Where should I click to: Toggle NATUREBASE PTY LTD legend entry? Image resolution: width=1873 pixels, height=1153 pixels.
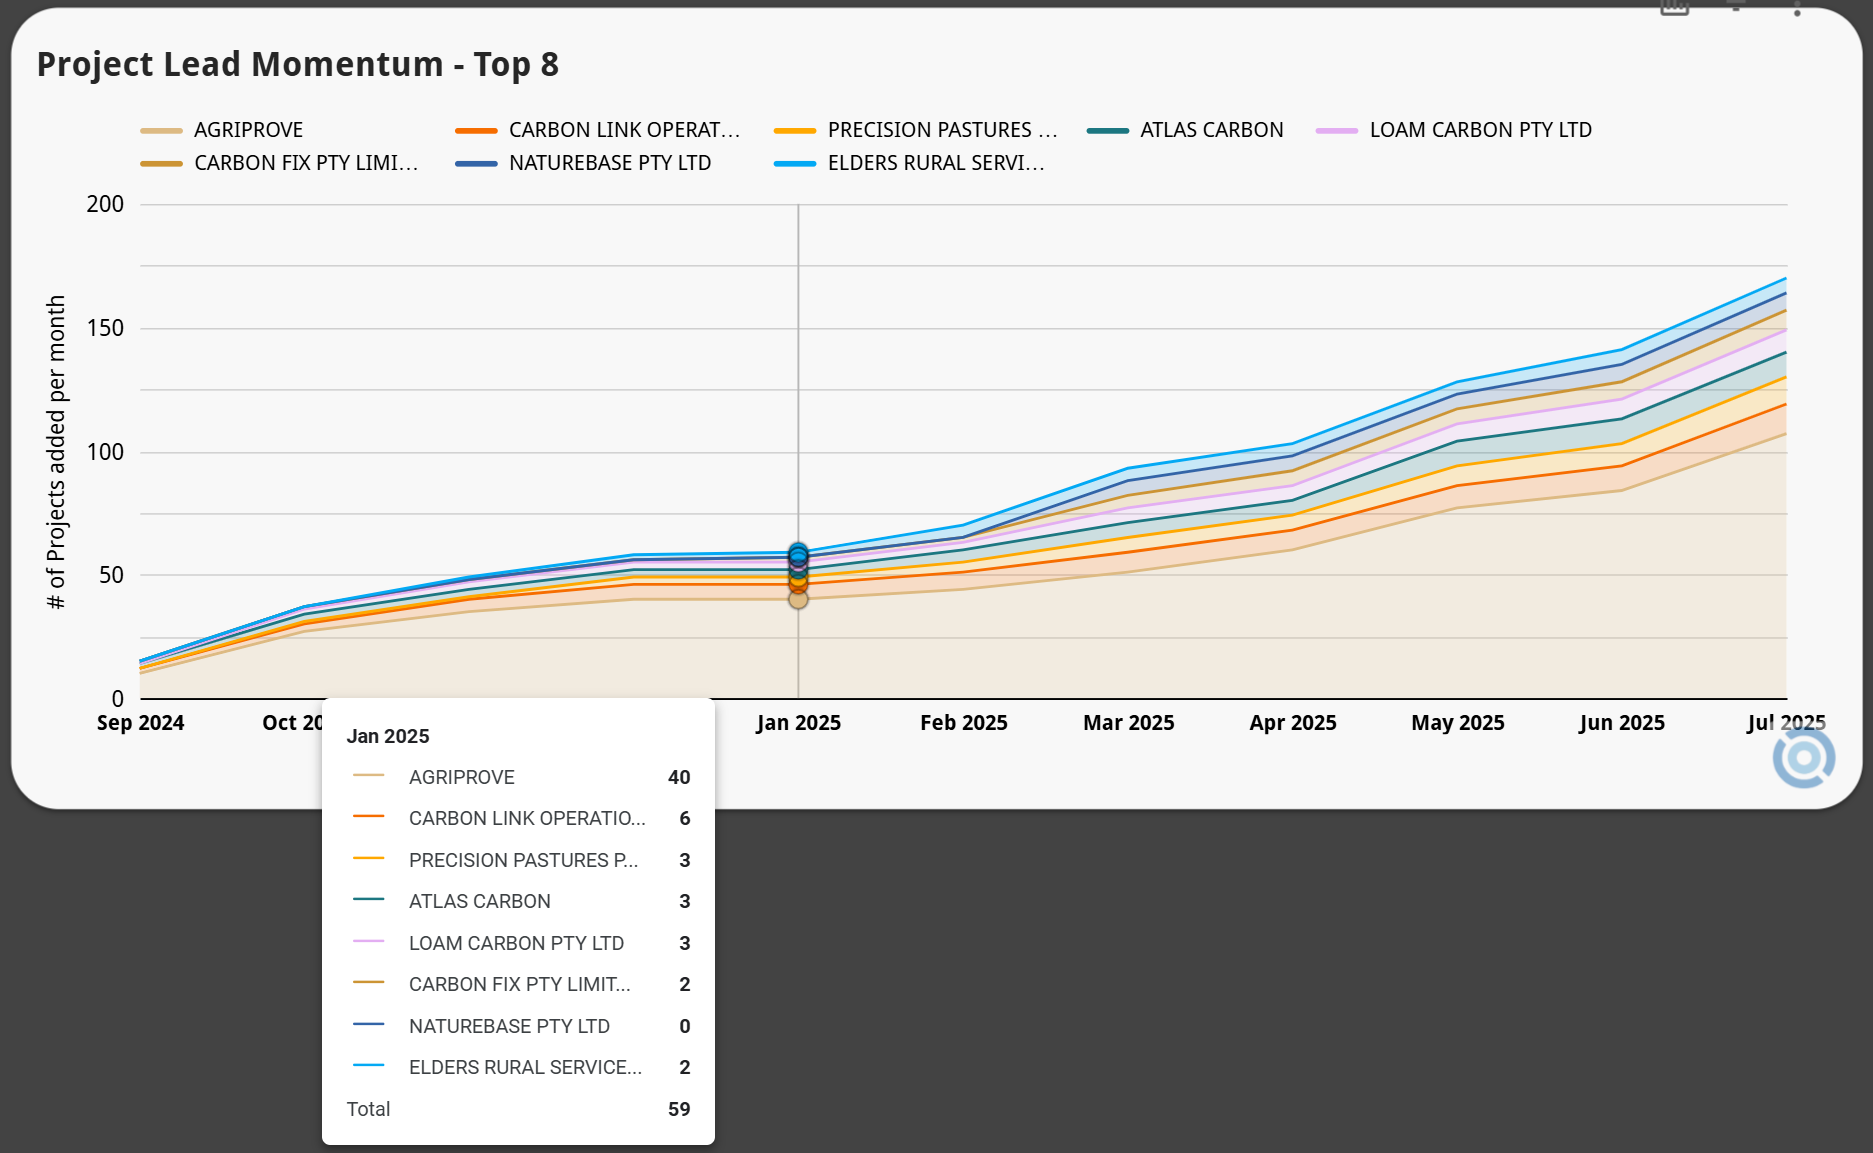coord(583,163)
